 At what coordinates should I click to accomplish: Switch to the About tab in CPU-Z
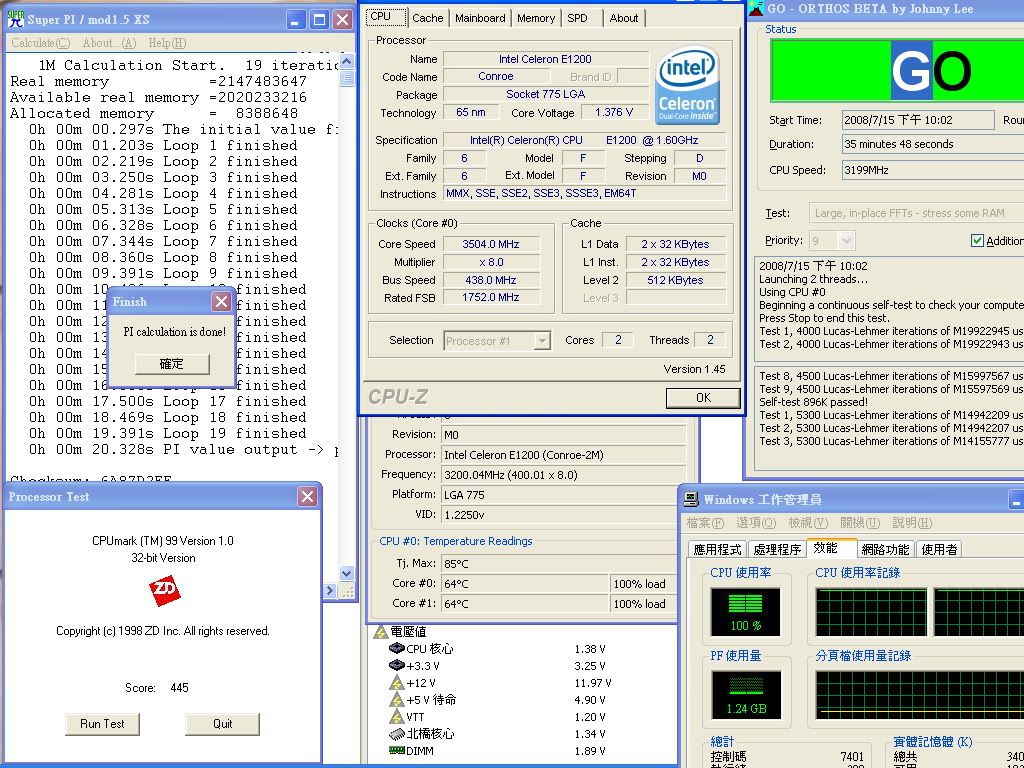click(624, 18)
